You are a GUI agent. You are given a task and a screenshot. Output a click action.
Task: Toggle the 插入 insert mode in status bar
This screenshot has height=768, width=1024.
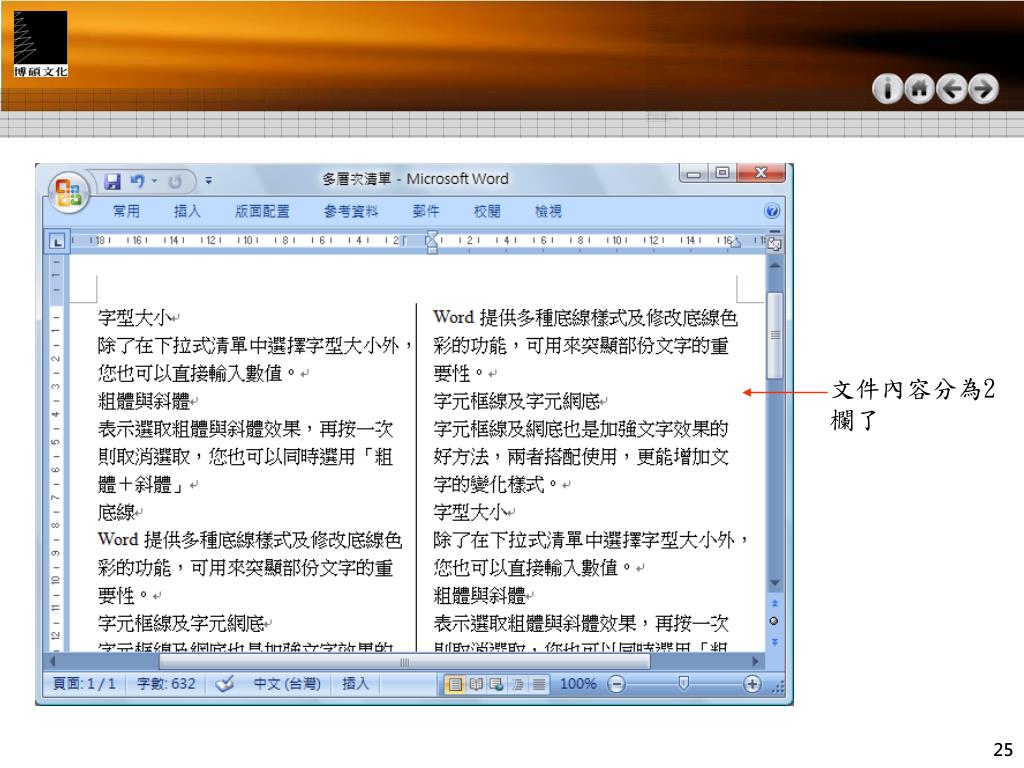pyautogui.click(x=355, y=684)
